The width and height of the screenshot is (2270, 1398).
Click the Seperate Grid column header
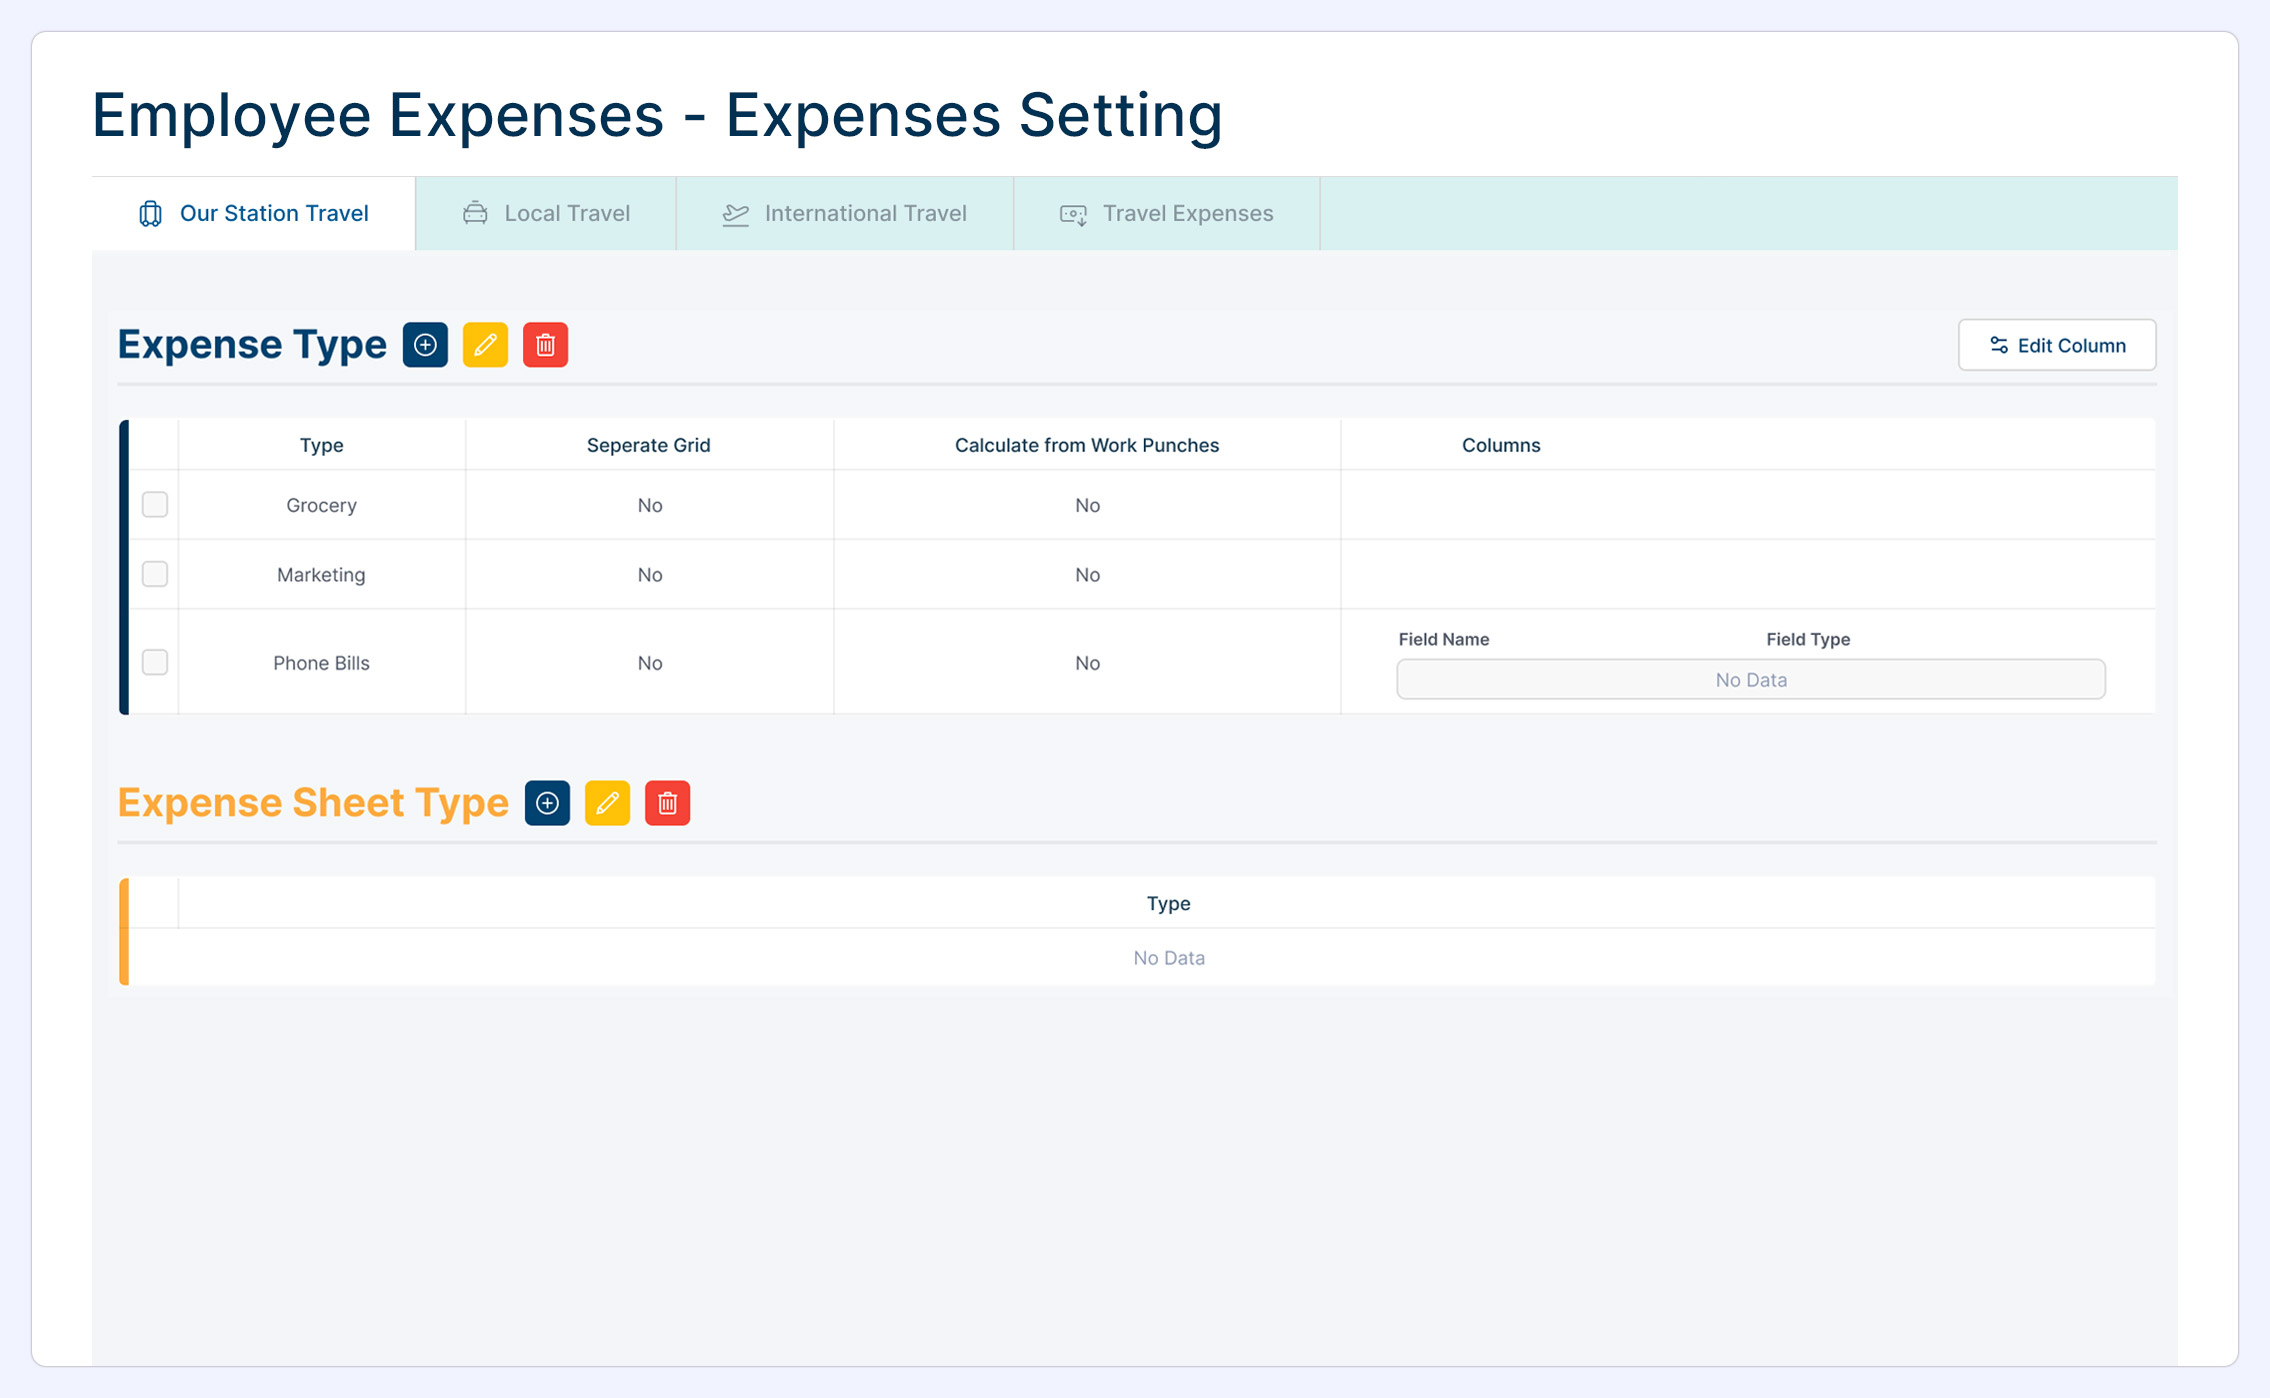point(648,445)
